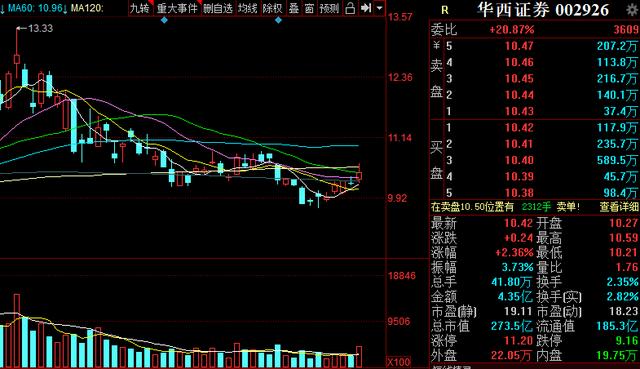Click the 外盘 22.05万 value
Viewport: 640px width, 369px height.
pyautogui.click(x=511, y=355)
